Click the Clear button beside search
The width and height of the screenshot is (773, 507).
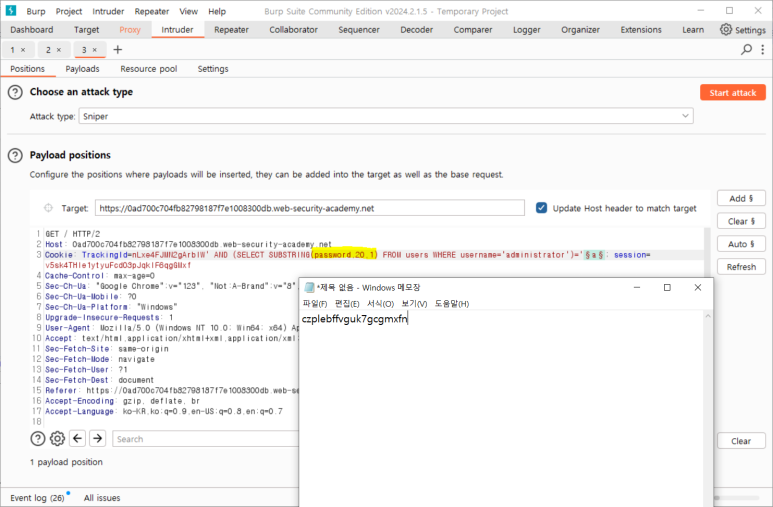[741, 441]
